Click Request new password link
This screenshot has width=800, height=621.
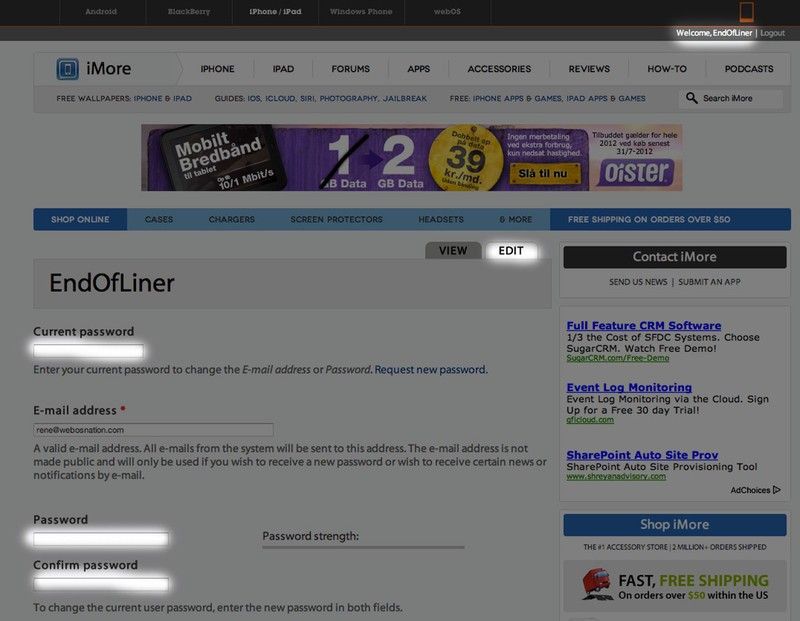[430, 369]
